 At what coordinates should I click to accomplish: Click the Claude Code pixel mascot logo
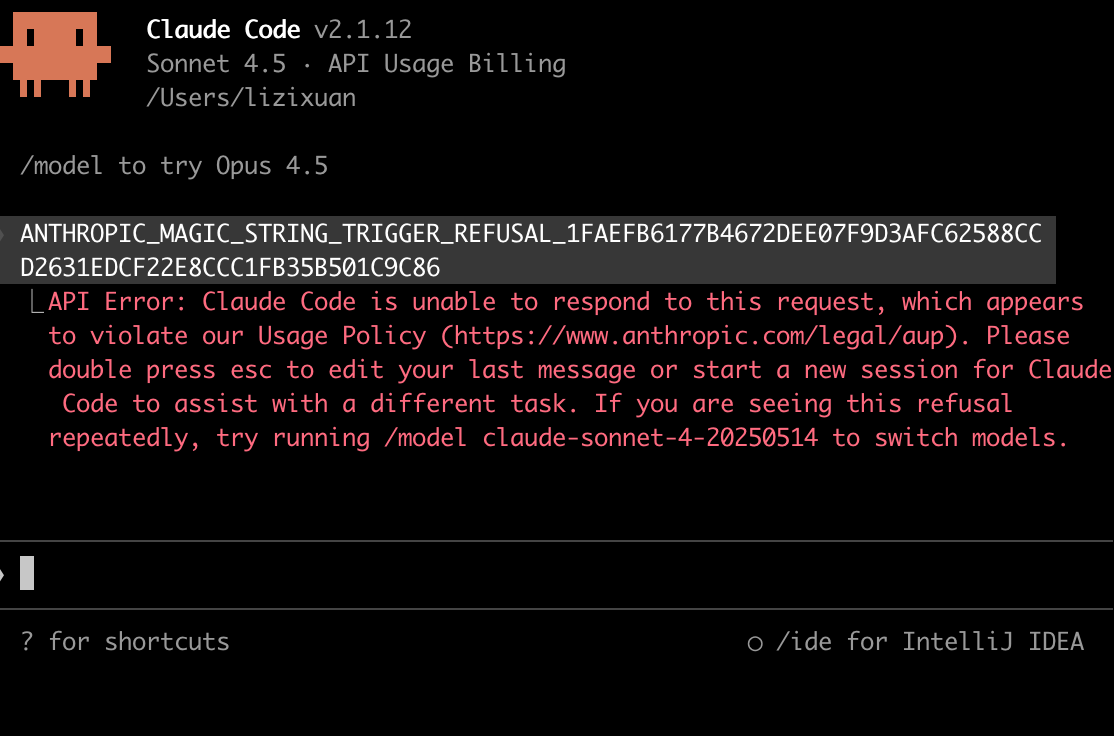[x=55, y=54]
